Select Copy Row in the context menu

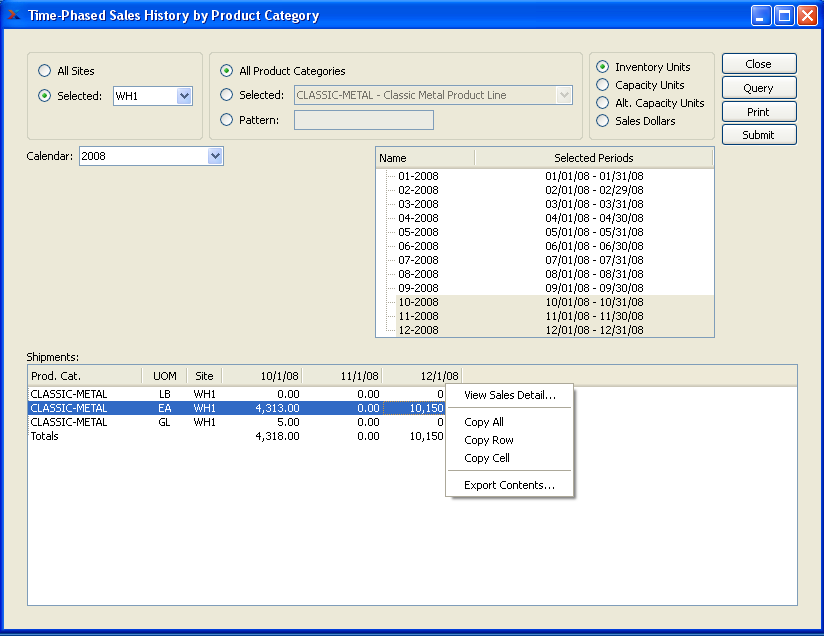pyautogui.click(x=489, y=440)
